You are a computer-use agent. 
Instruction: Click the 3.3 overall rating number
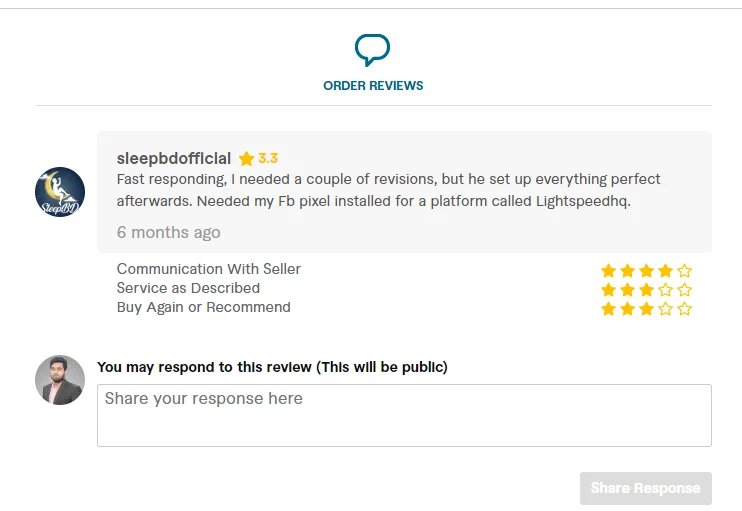click(268, 158)
